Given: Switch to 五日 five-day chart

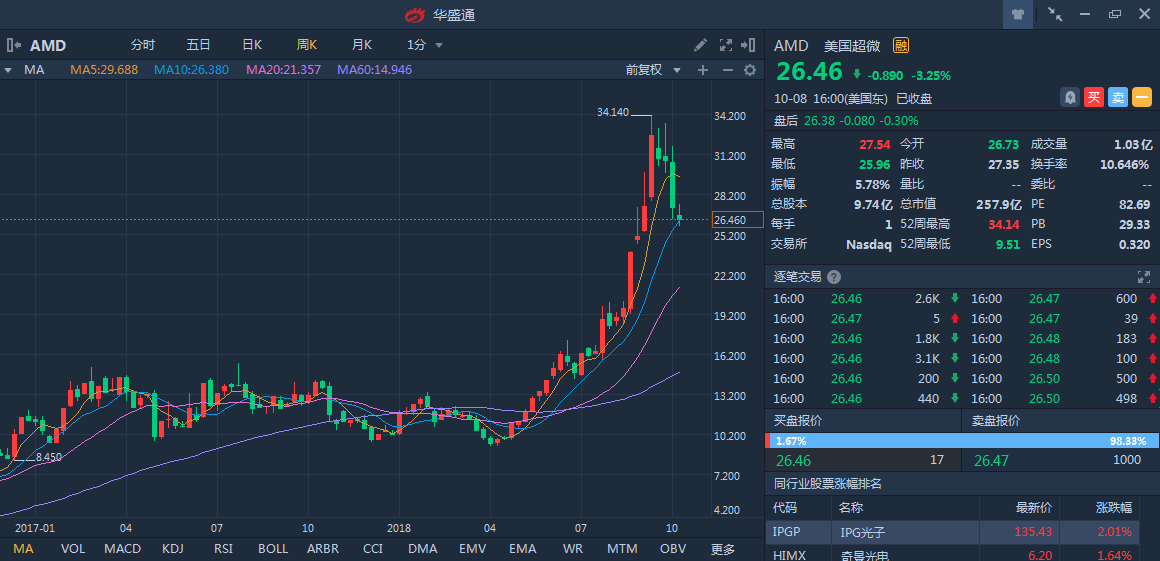Looking at the screenshot, I should 198,45.
